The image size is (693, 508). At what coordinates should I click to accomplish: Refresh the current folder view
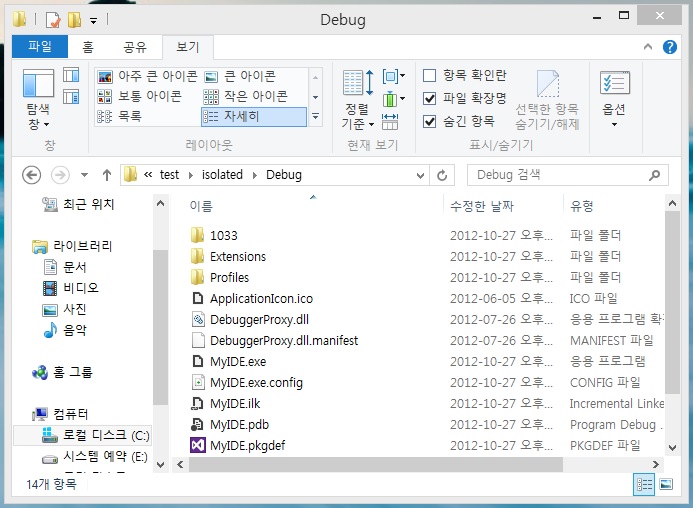pos(443,175)
